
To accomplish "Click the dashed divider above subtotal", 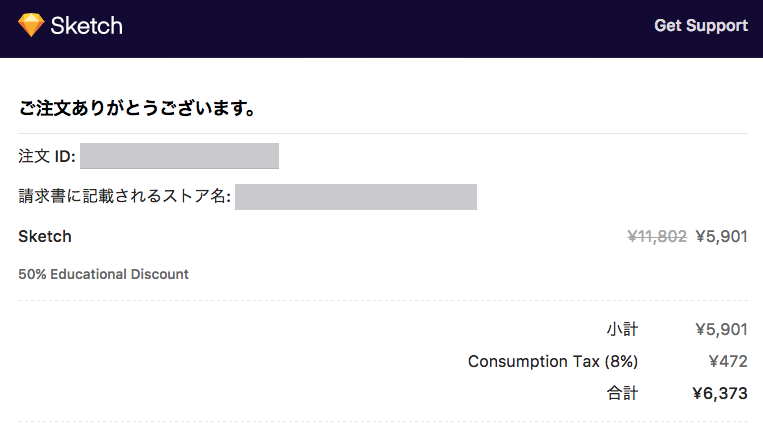I will coord(383,301).
